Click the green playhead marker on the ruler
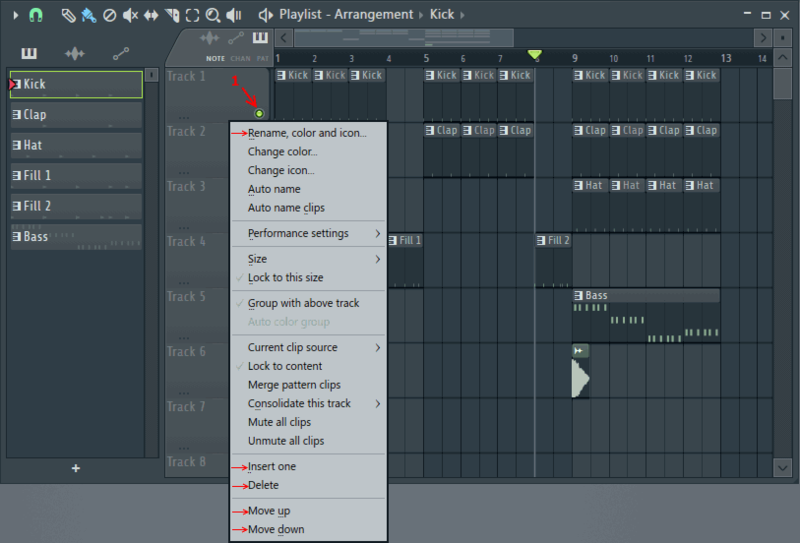The height and width of the screenshot is (543, 800). [534, 54]
